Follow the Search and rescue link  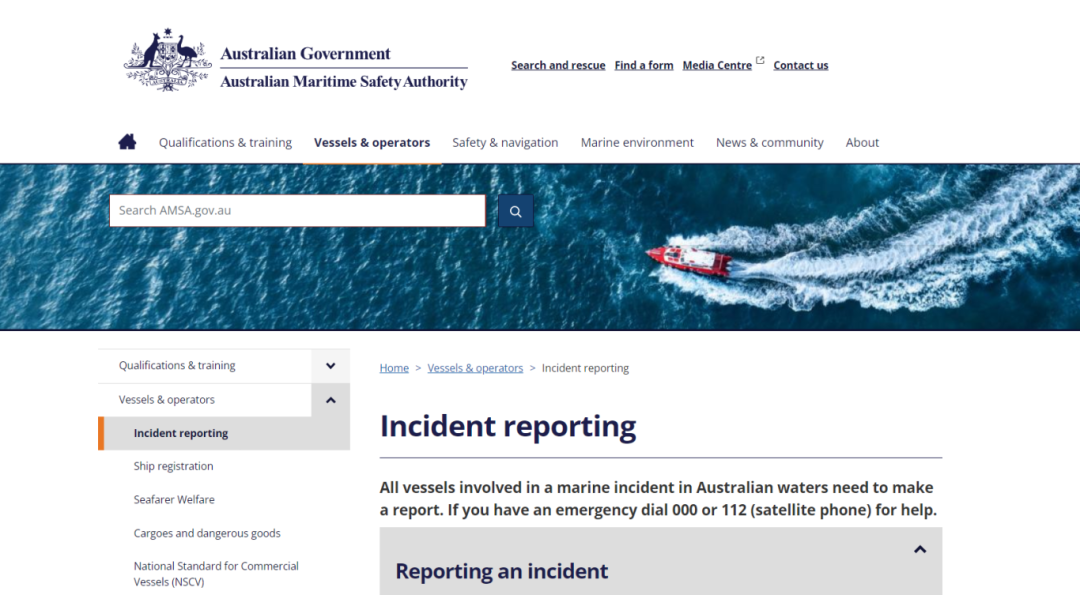click(558, 65)
